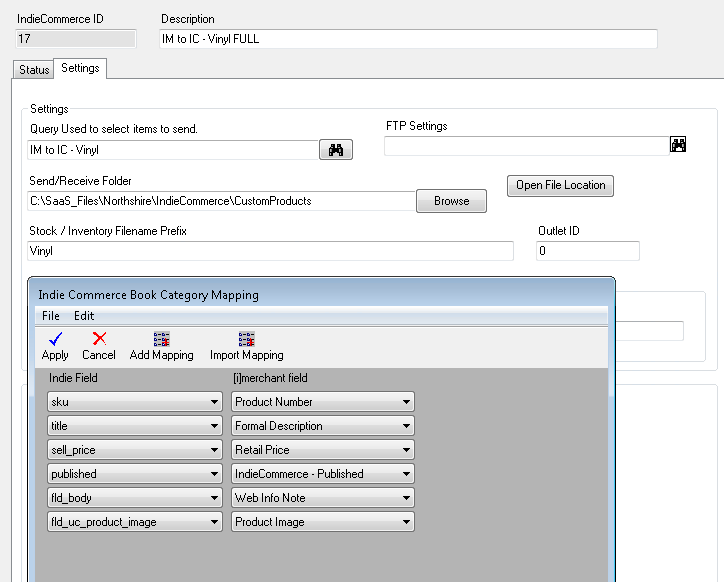Click the Import Mapping toolbar icon
The height and width of the screenshot is (582, 724).
coord(247,339)
